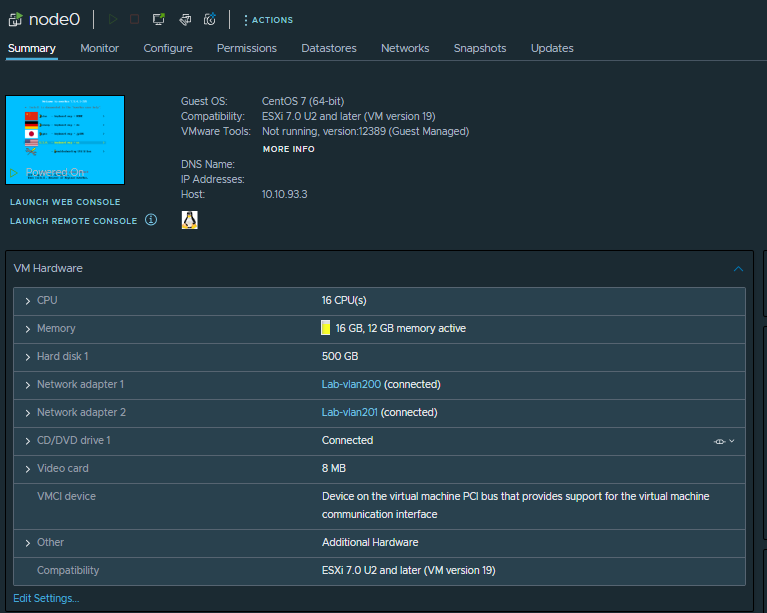767x613 pixels.
Task: Open the Lab-vlan200 network link
Action: click(x=351, y=384)
